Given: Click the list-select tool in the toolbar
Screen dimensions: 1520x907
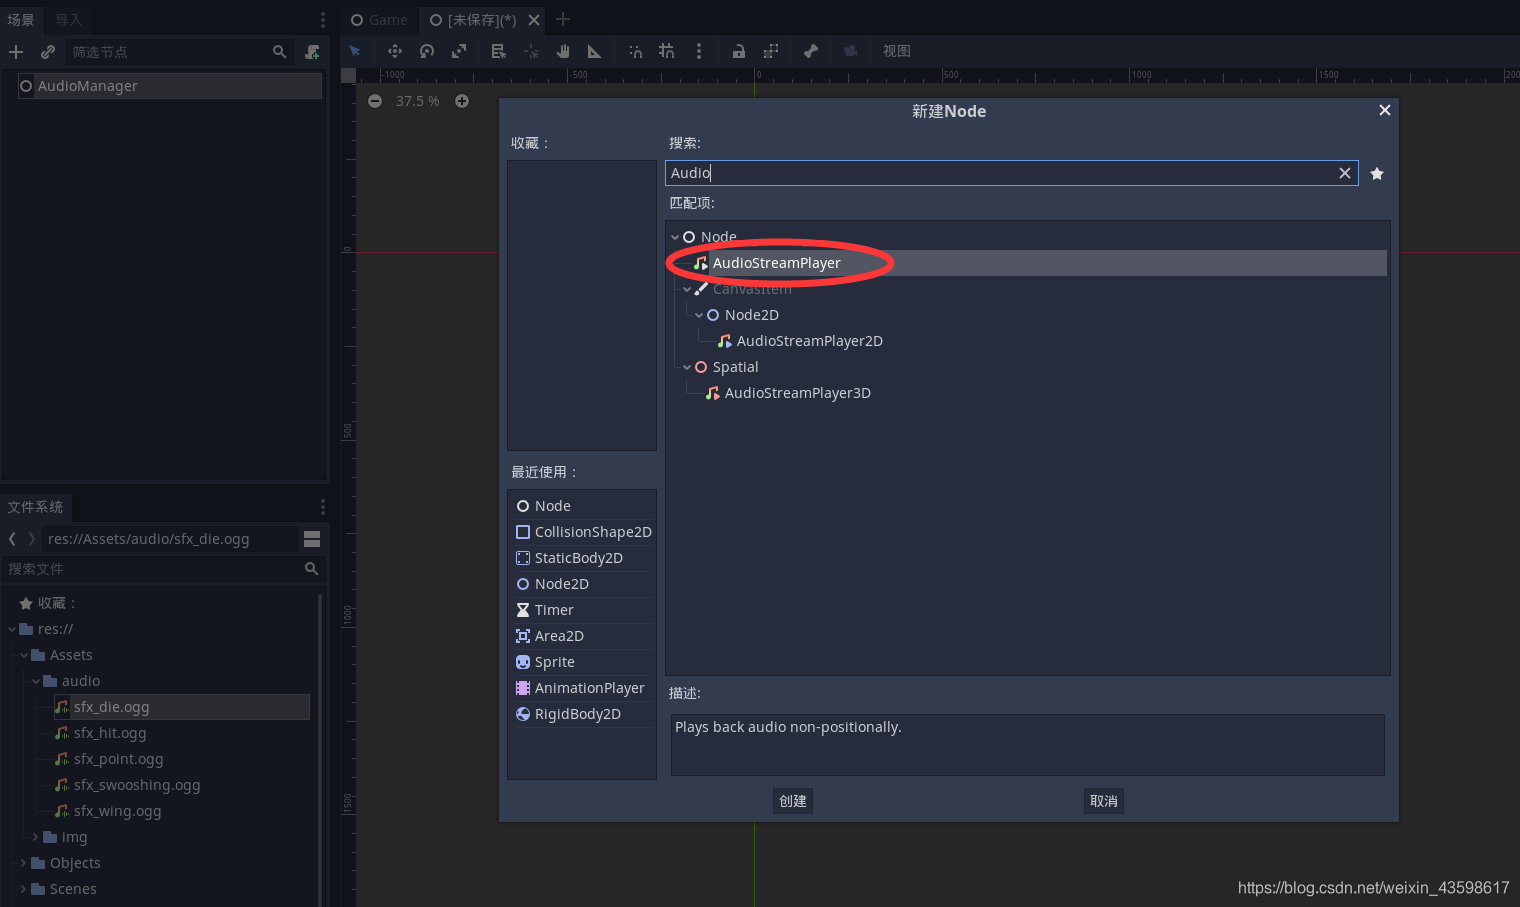Looking at the screenshot, I should [498, 51].
